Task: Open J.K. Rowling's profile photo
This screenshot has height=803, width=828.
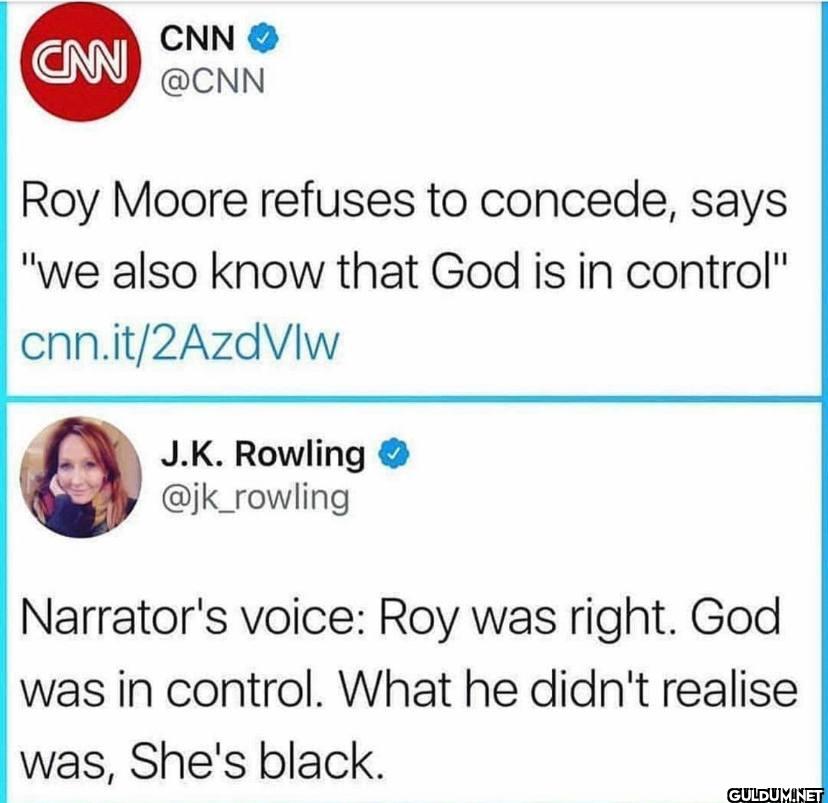Action: [81, 477]
